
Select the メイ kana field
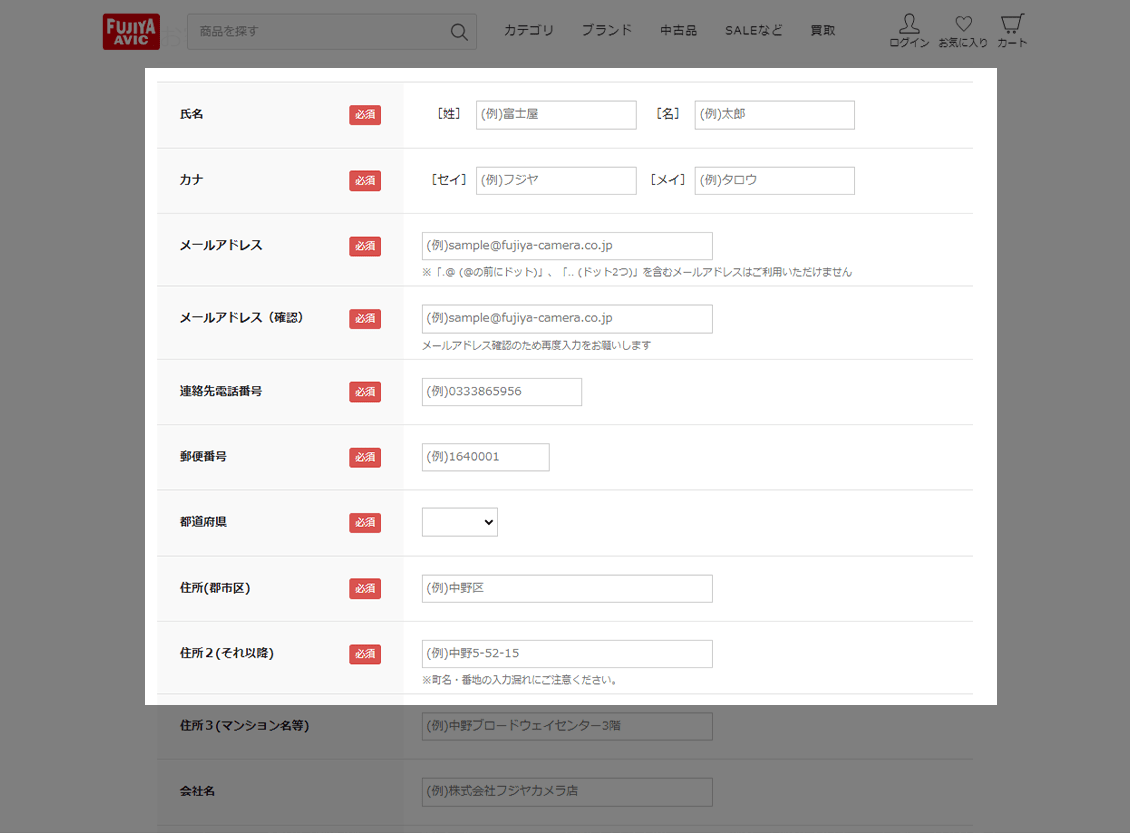tap(774, 181)
